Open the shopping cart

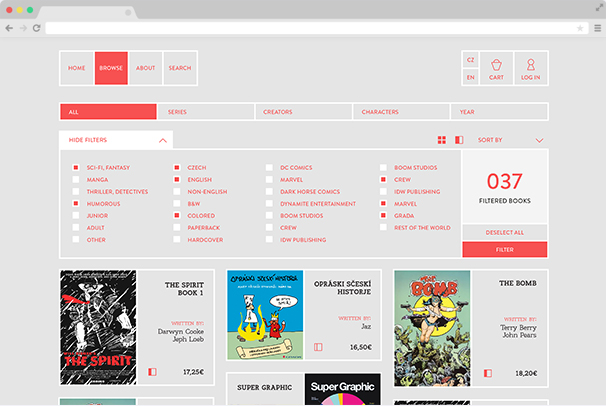(x=496, y=68)
